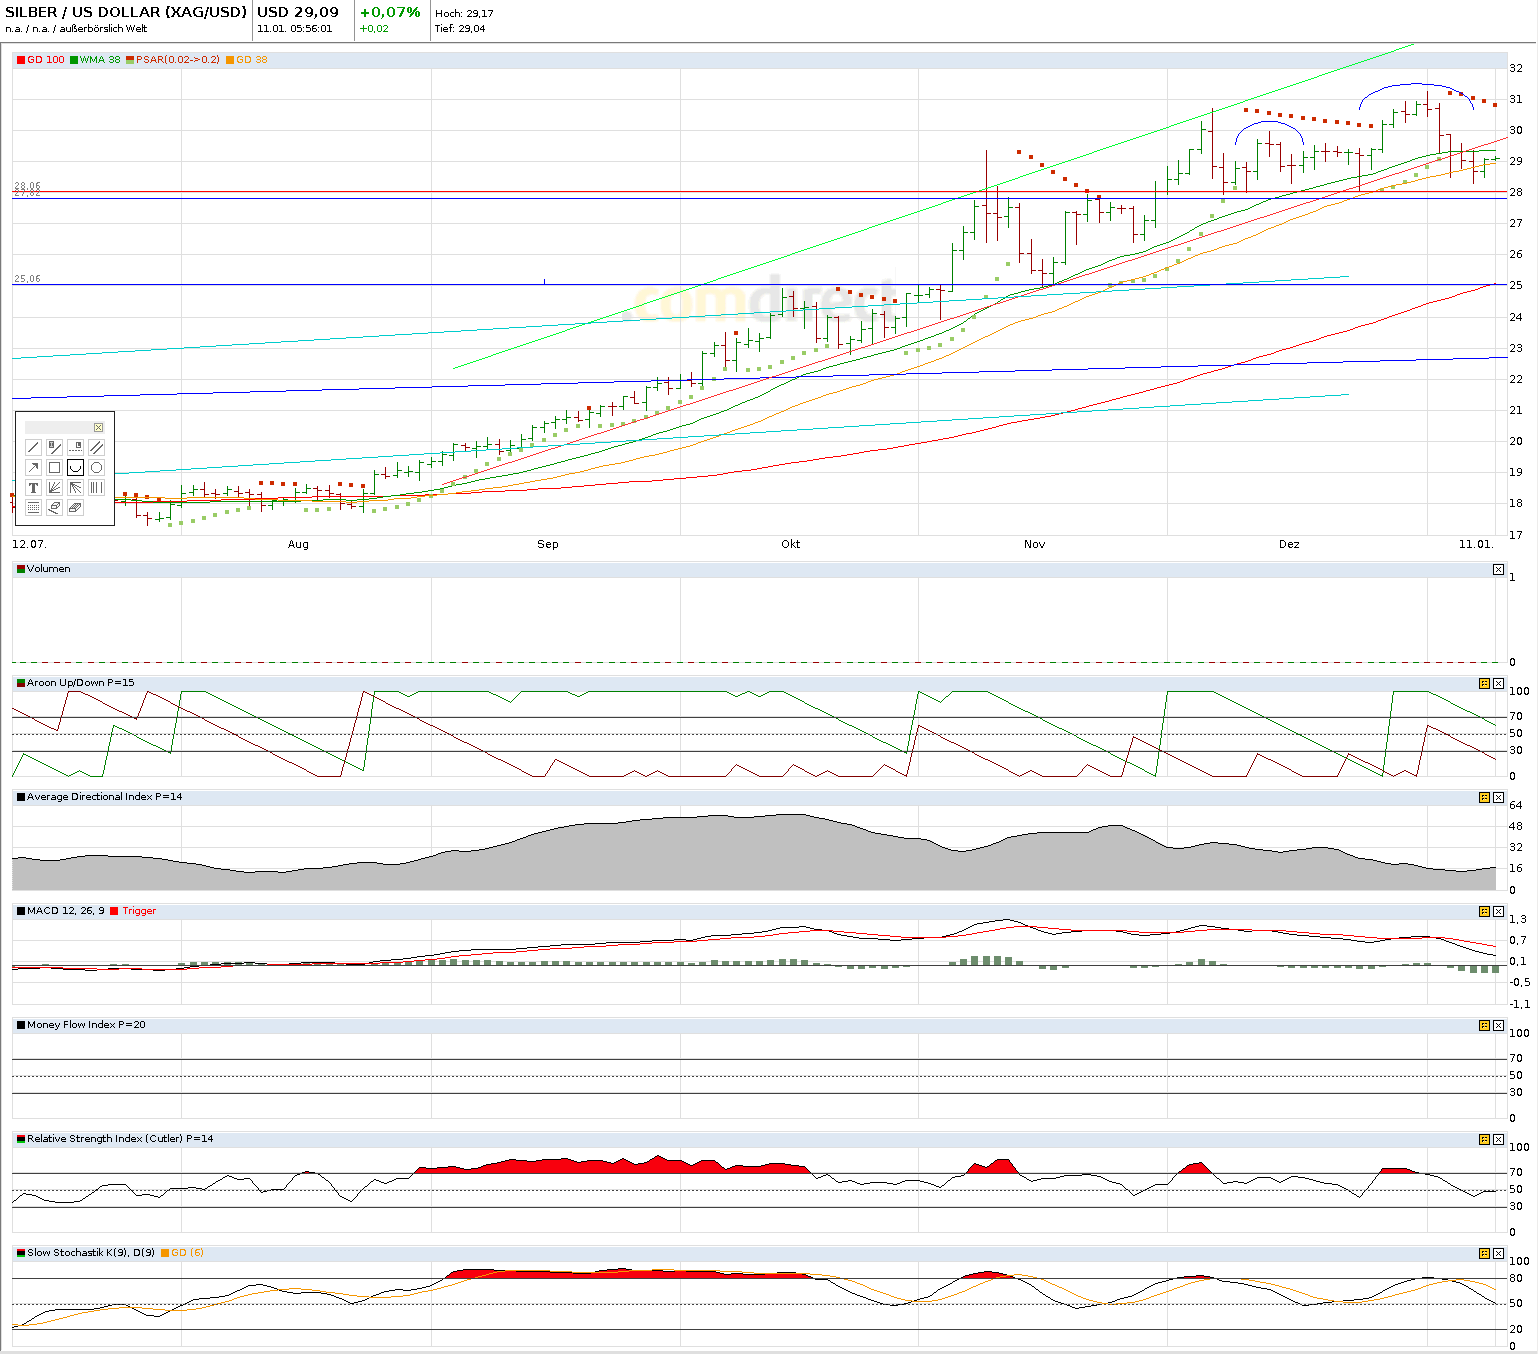Open Average Directional Index settings
The height and width of the screenshot is (1354, 1538).
[1484, 798]
